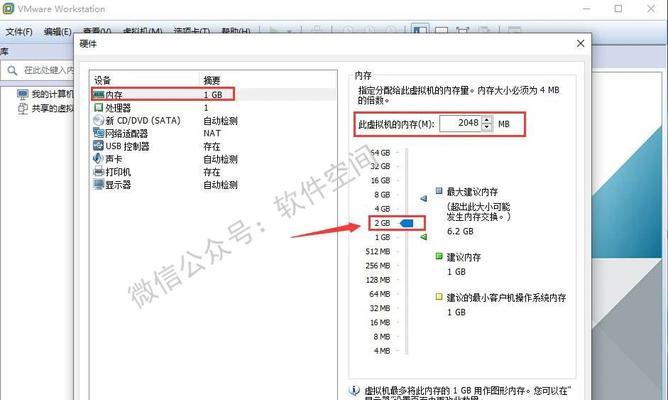Click the NAT summary for 网络适配器
Image resolution: width=668 pixels, height=400 pixels.
coord(212,133)
